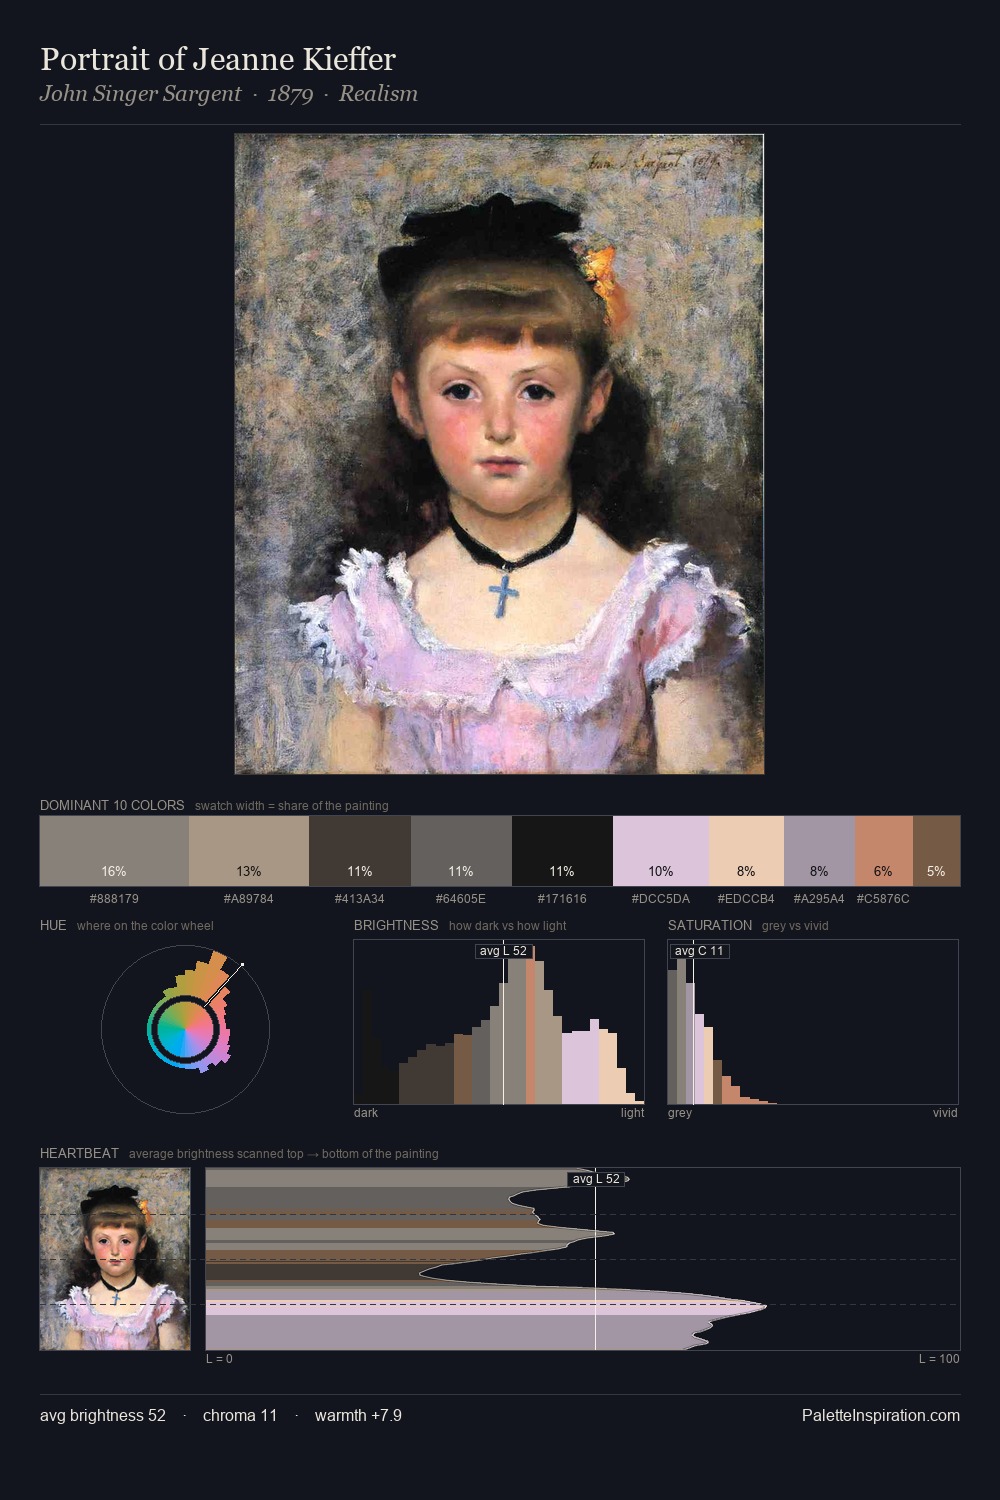Click the HUE section heading
The width and height of the screenshot is (1000, 1500).
(x=53, y=925)
